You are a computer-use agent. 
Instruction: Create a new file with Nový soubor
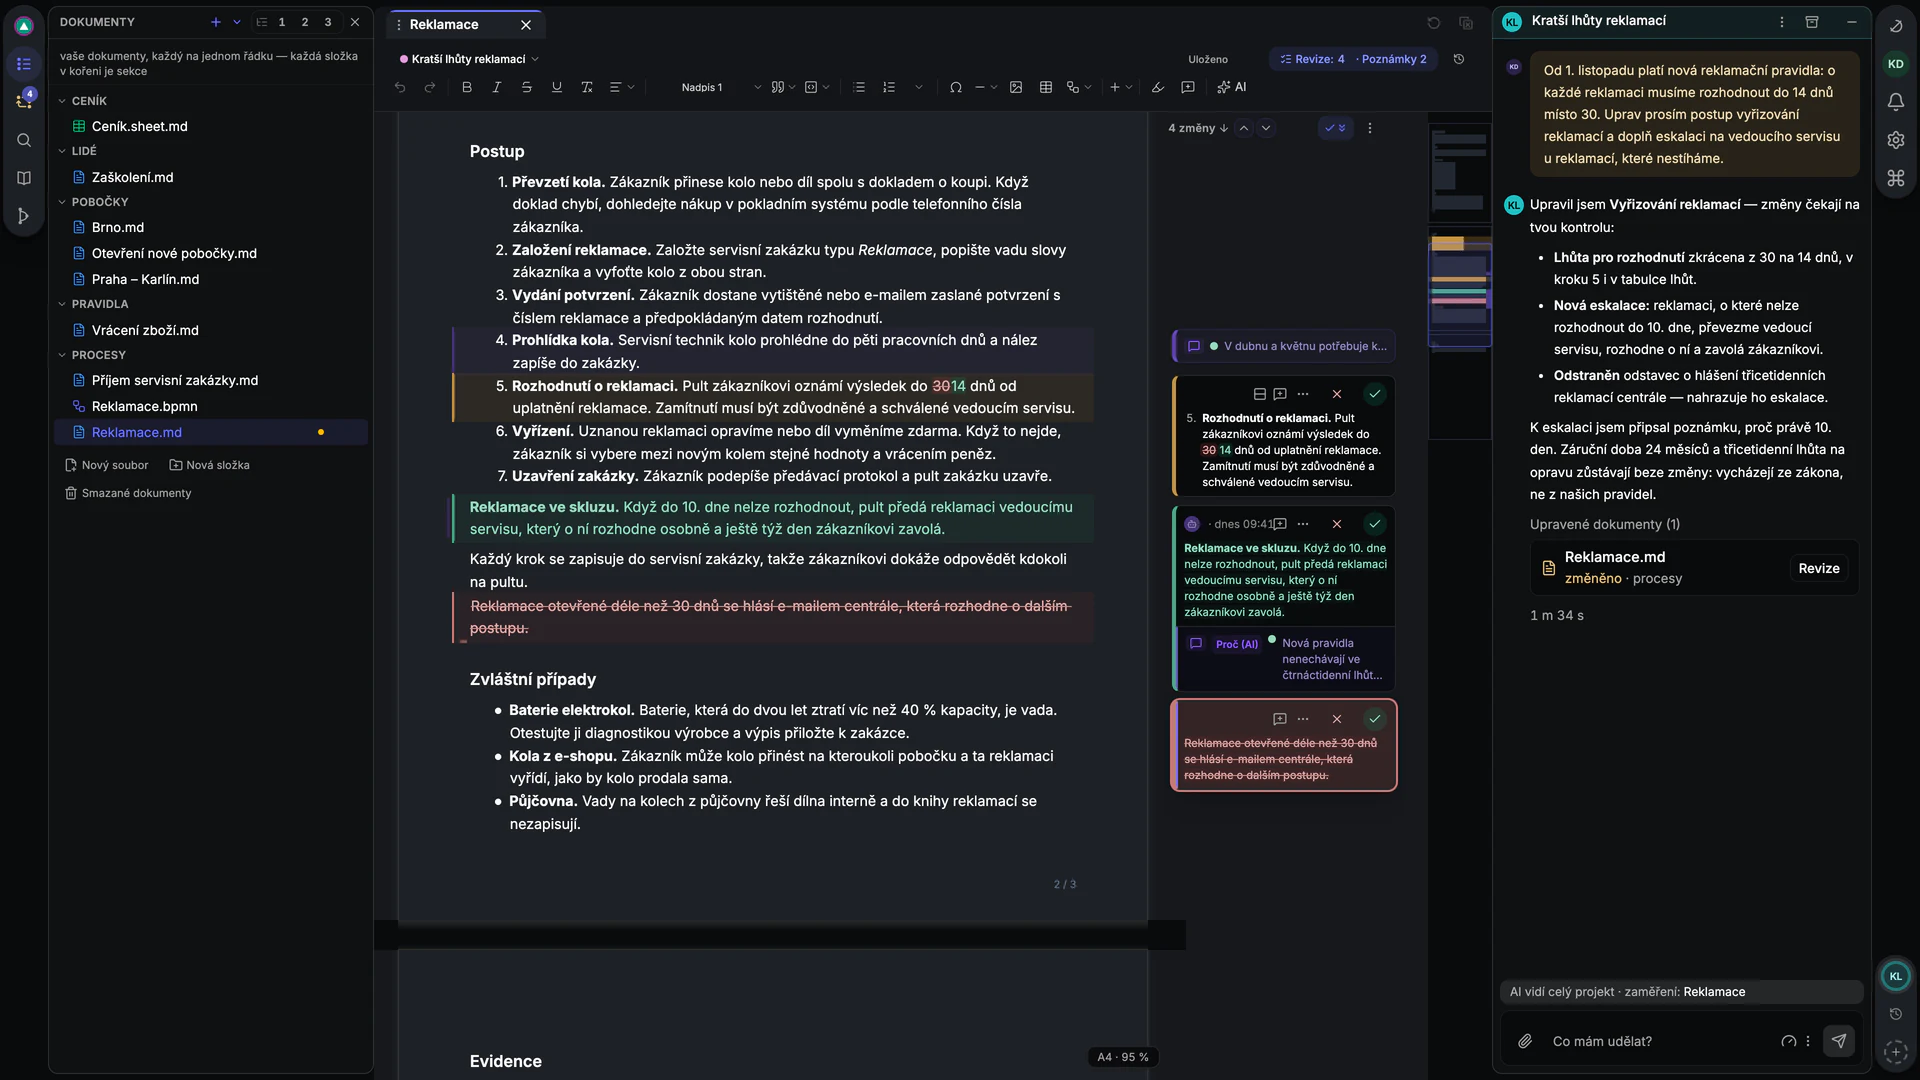(107, 465)
